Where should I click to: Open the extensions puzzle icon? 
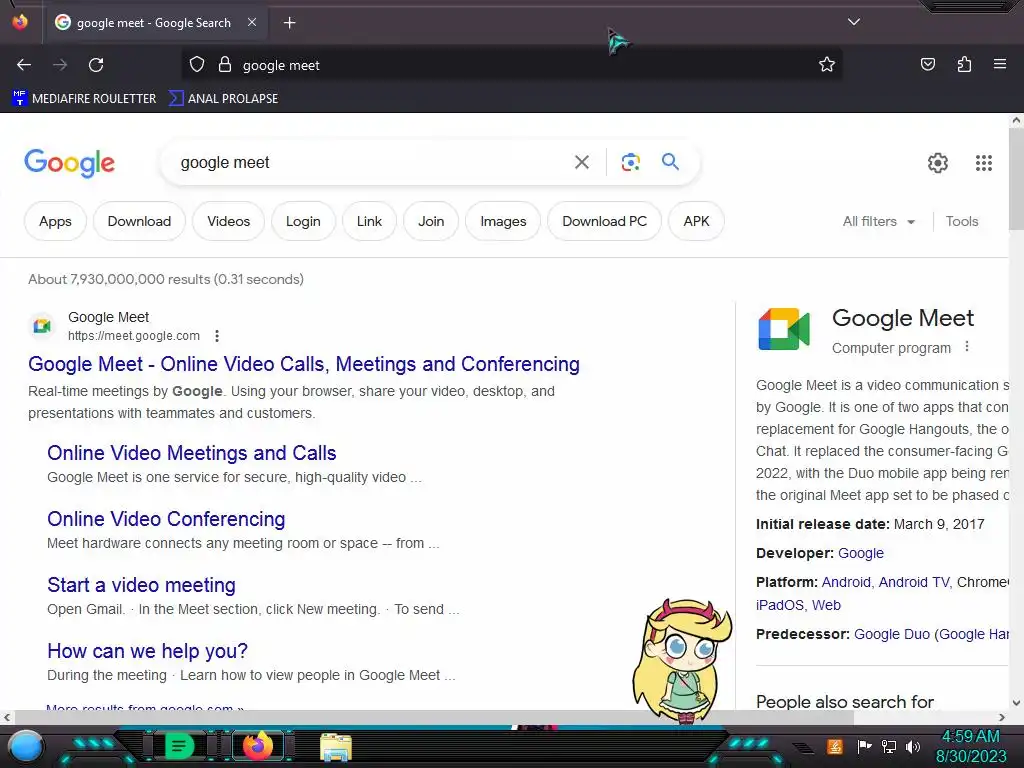964,64
